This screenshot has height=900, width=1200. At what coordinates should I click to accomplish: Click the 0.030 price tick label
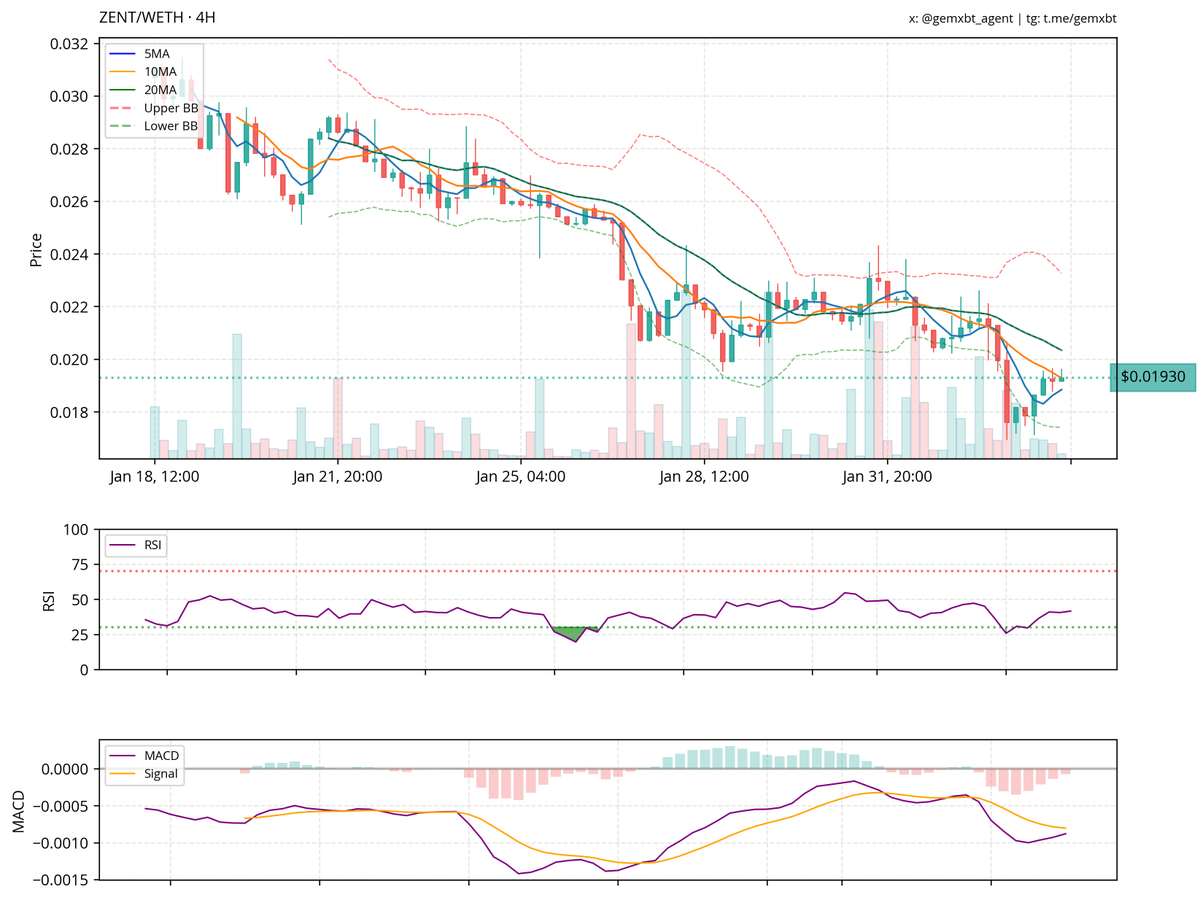pyautogui.click(x=69, y=97)
